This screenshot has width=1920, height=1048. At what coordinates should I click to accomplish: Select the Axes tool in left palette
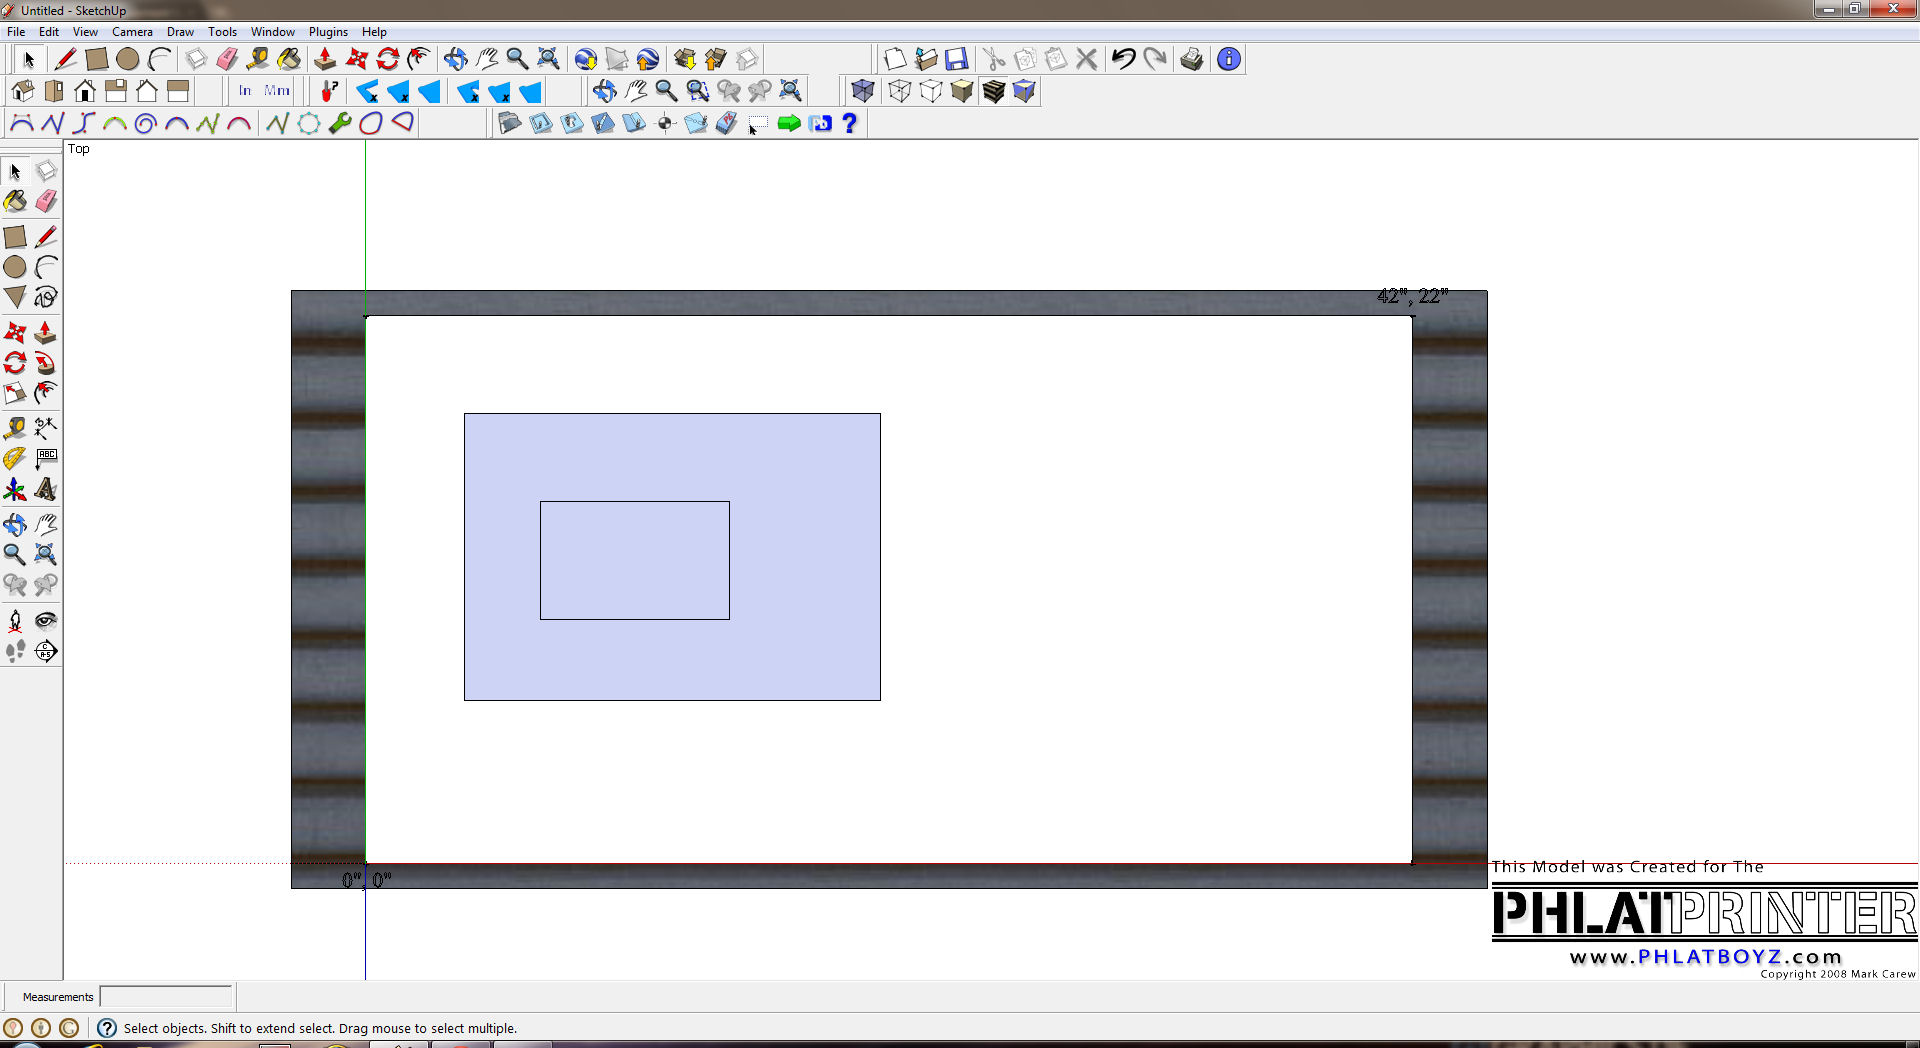pyautogui.click(x=15, y=489)
